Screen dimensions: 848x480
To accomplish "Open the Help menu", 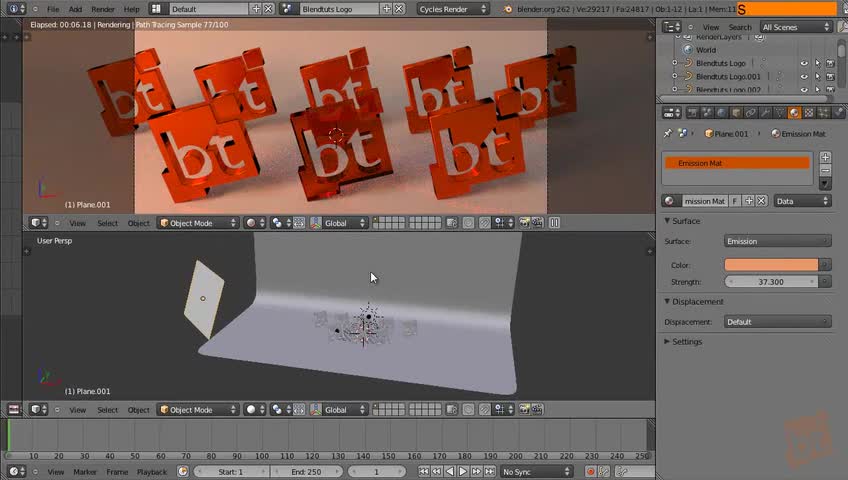I will [x=131, y=9].
